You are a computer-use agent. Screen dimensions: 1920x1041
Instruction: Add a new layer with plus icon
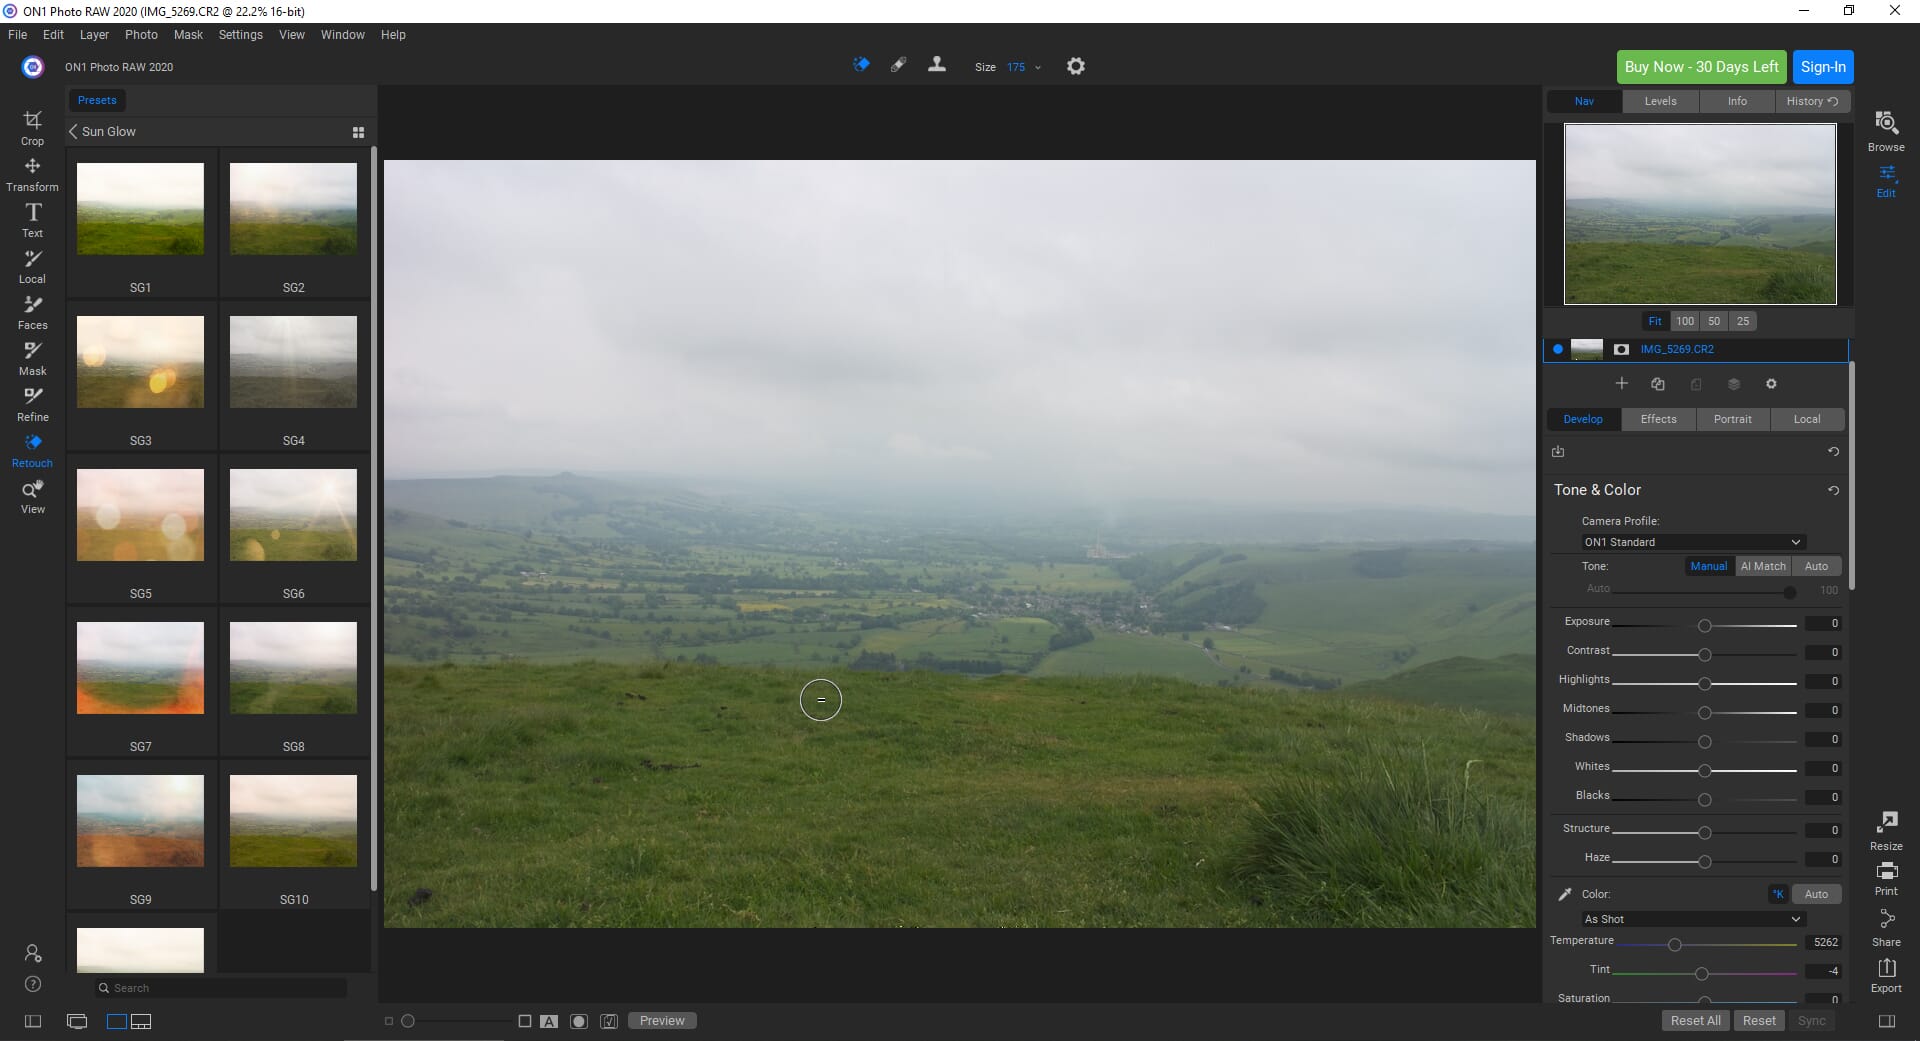point(1621,384)
